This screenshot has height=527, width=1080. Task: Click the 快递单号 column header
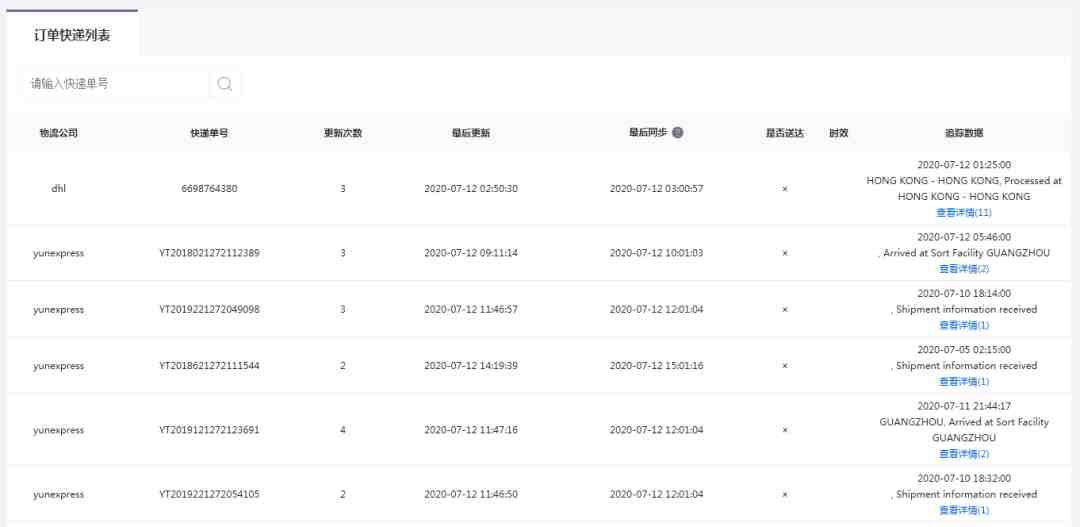209,133
